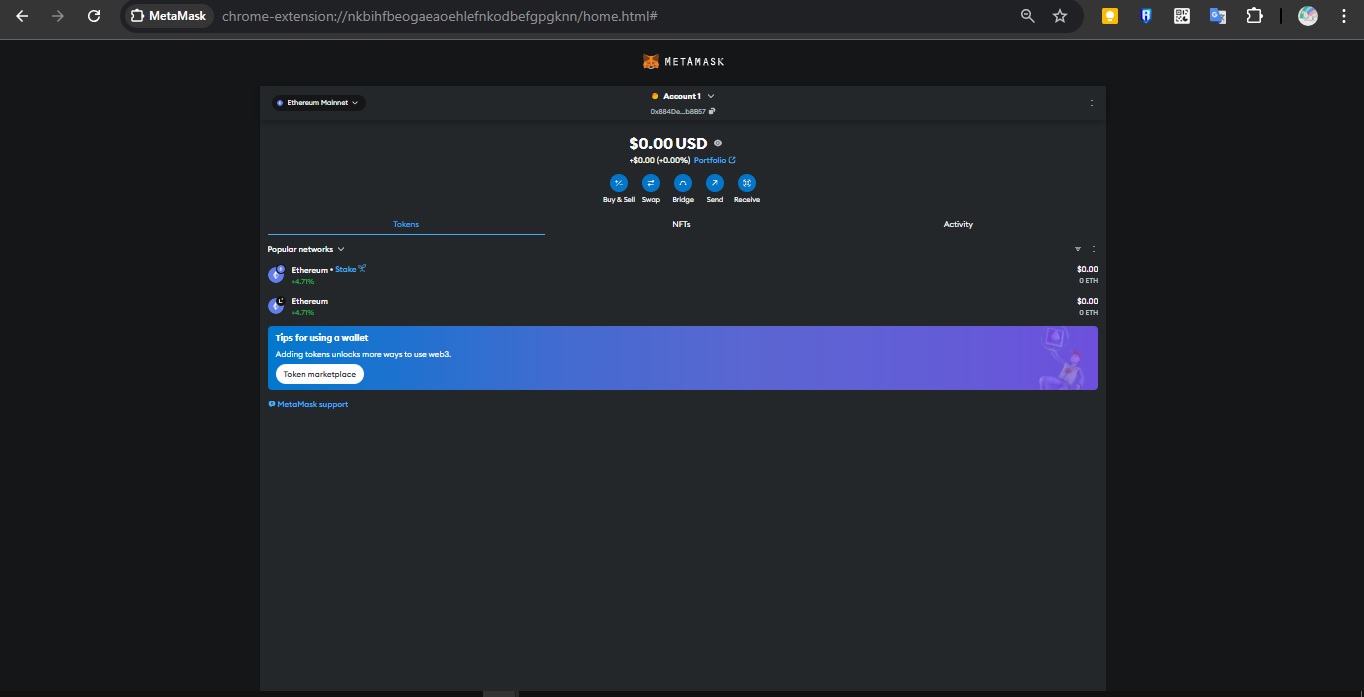Click the MetaMask site info chip
Image resolution: width=1364 pixels, height=697 pixels.
(168, 16)
